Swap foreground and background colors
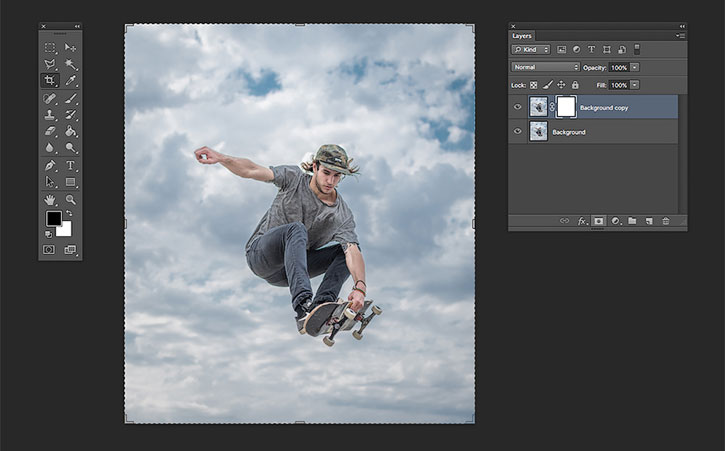This screenshot has height=451, width=725. (69, 213)
